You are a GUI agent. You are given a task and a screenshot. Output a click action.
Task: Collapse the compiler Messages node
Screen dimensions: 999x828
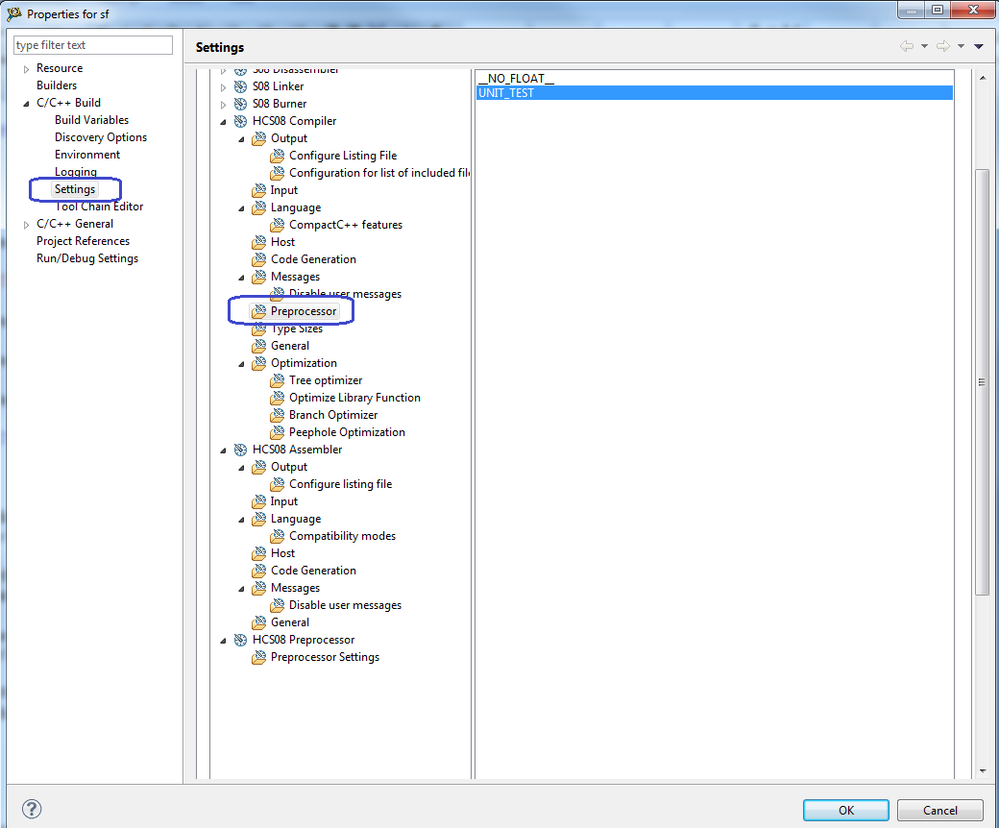[241, 277]
